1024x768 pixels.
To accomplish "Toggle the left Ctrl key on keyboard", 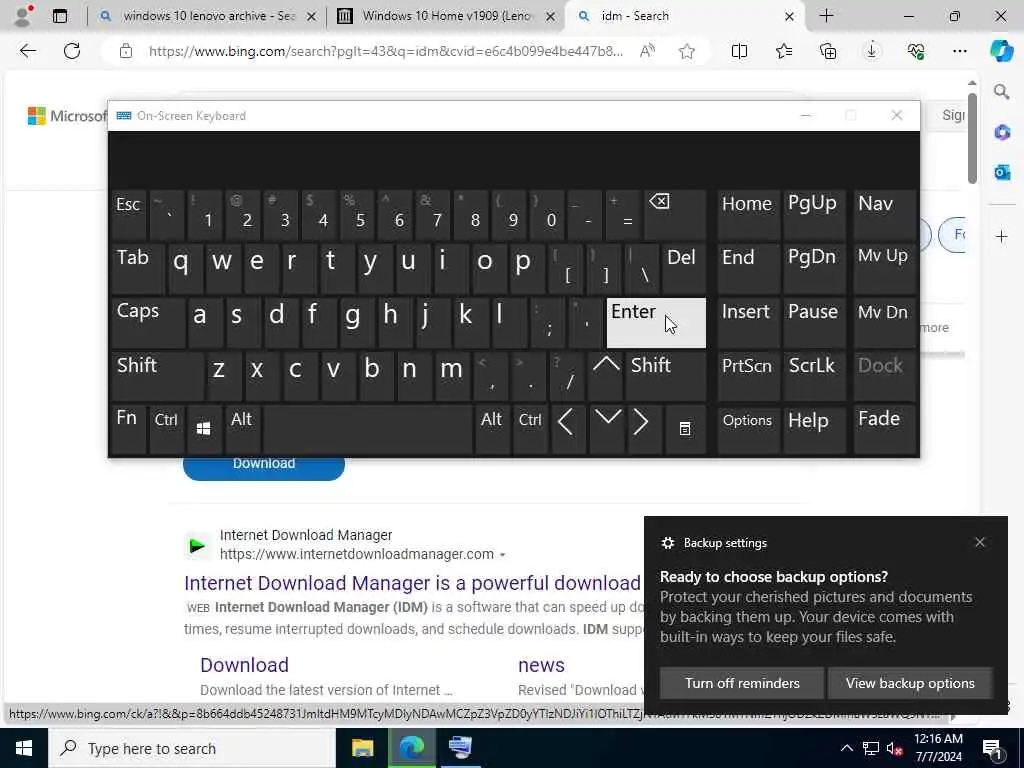I will coord(166,428).
